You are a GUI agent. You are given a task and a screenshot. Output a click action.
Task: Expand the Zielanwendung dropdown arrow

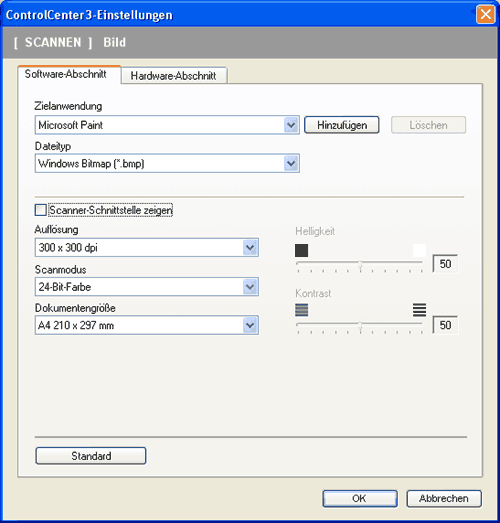click(291, 125)
